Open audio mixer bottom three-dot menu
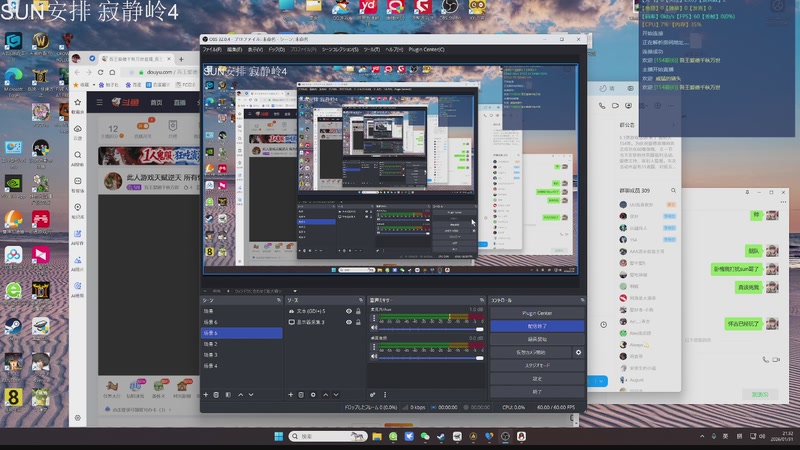Viewport: 800px width, 450px height. click(385, 395)
